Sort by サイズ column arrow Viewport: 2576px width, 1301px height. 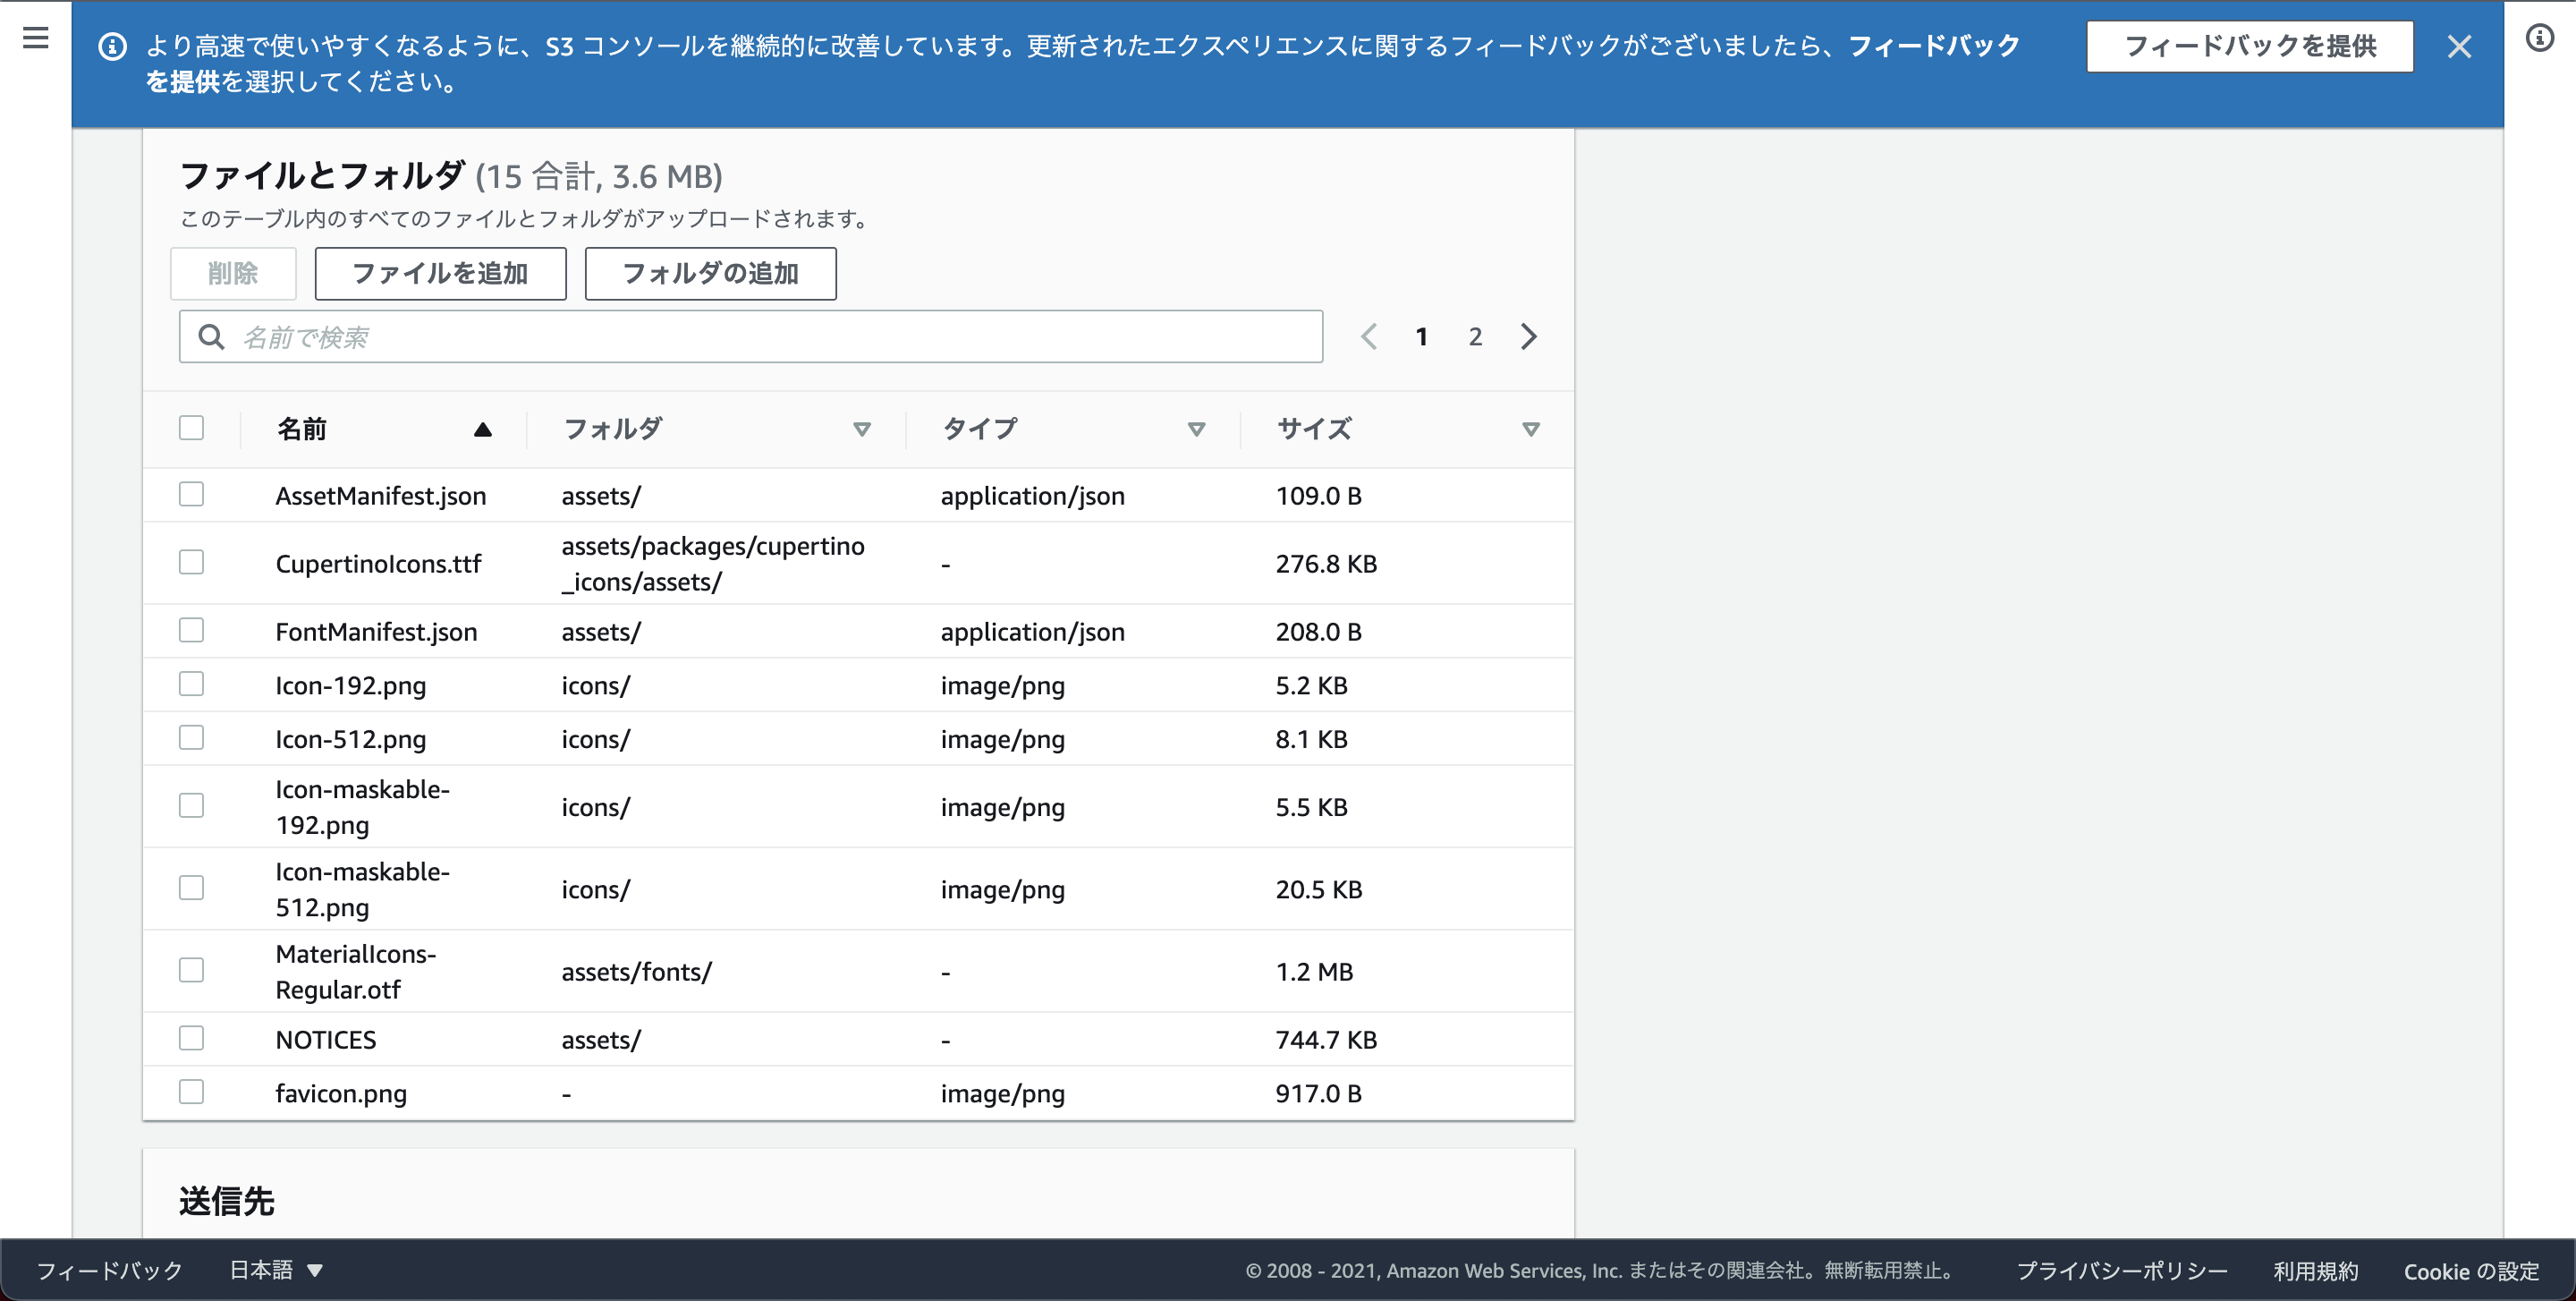point(1530,429)
